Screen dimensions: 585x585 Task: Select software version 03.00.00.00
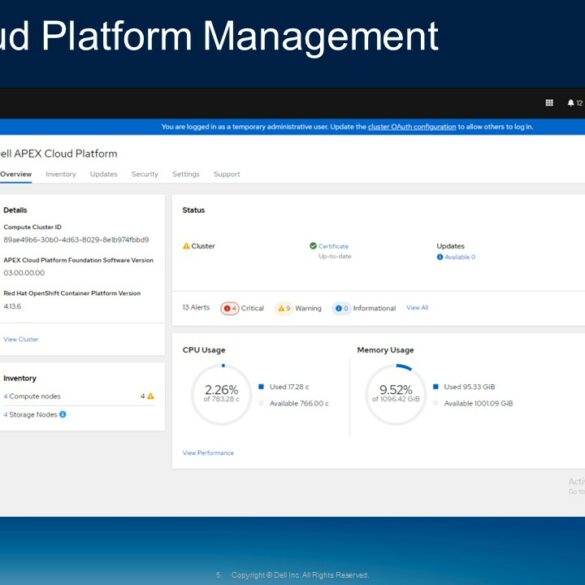pos(24,273)
